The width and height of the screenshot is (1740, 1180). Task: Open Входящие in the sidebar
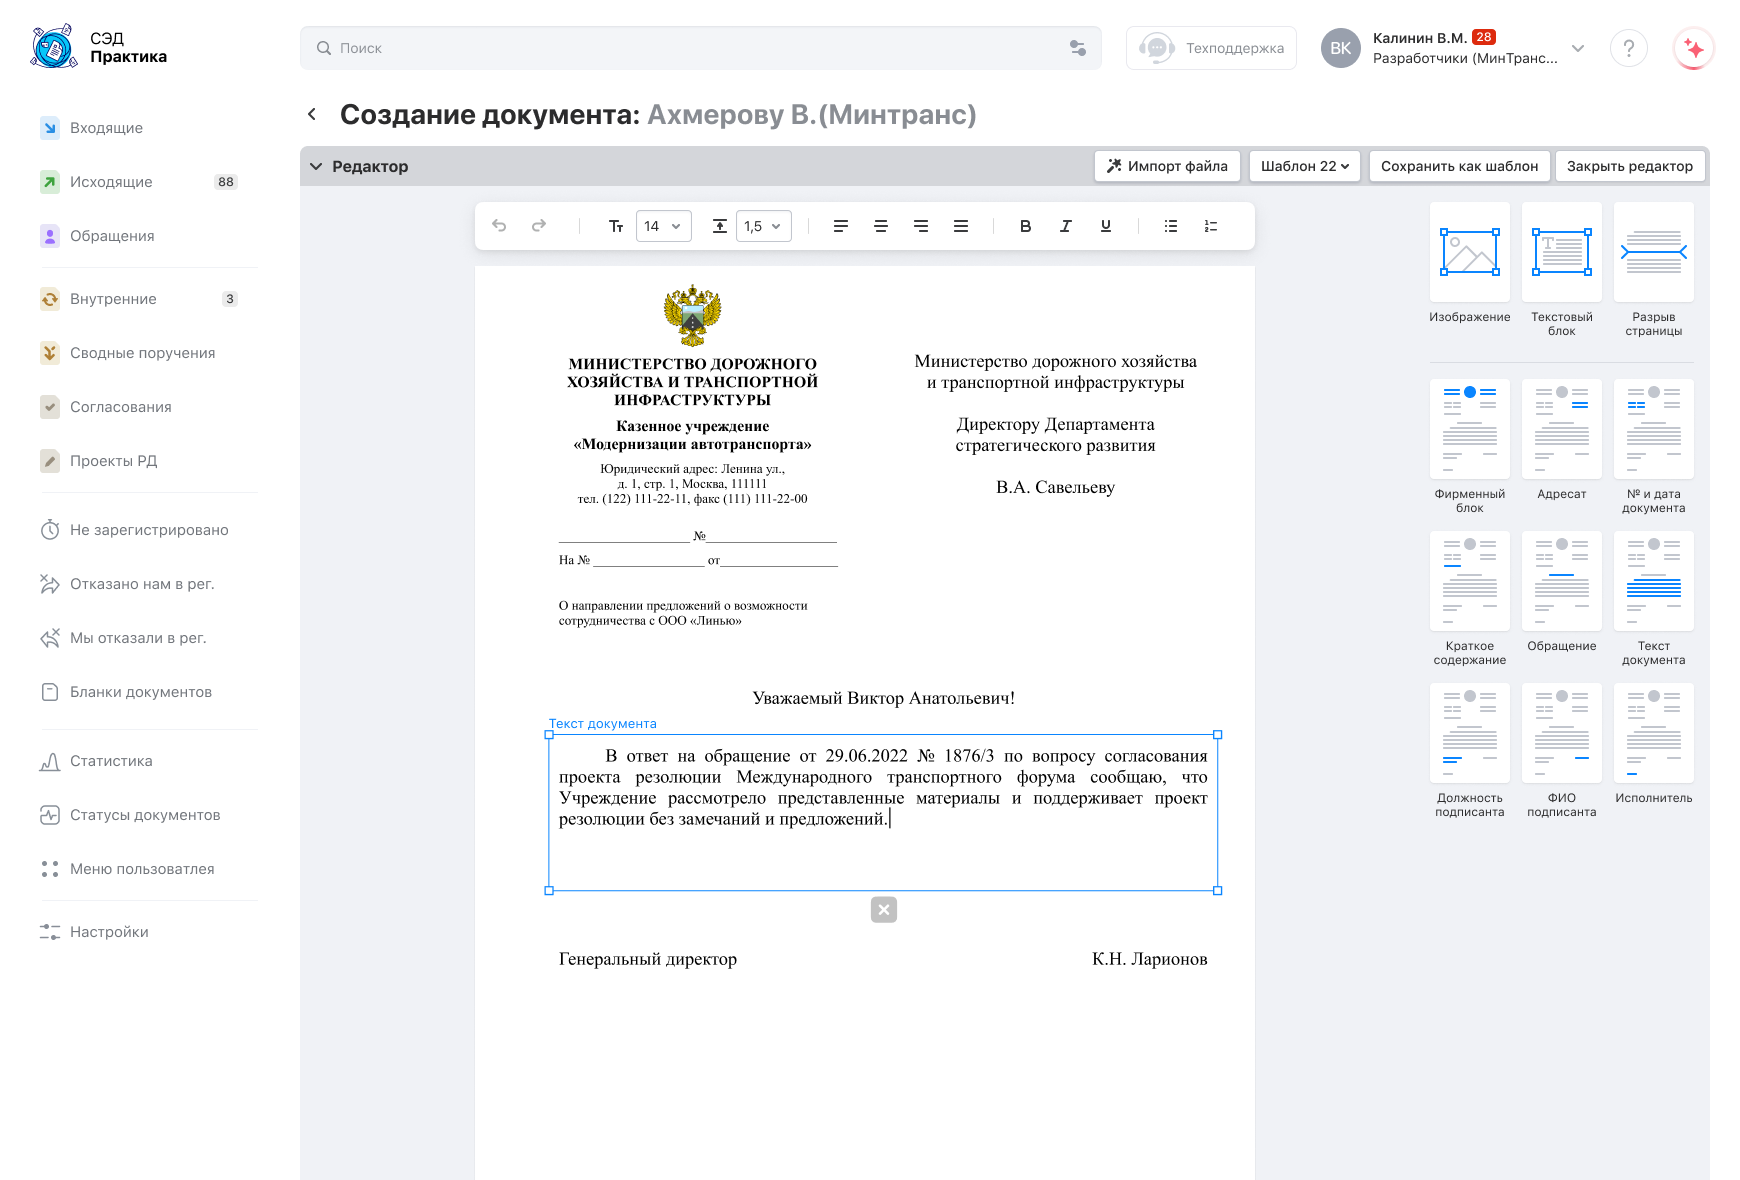(x=106, y=128)
